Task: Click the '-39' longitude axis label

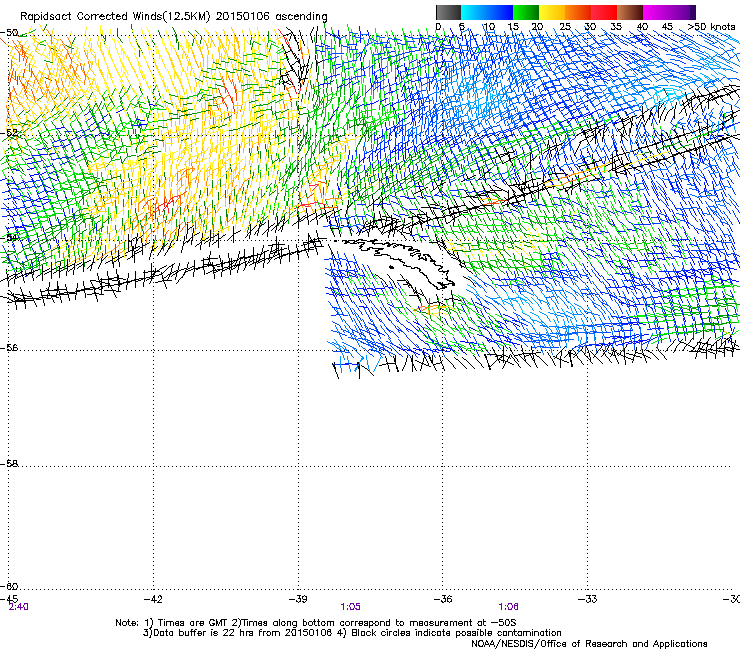Action: [x=298, y=599]
